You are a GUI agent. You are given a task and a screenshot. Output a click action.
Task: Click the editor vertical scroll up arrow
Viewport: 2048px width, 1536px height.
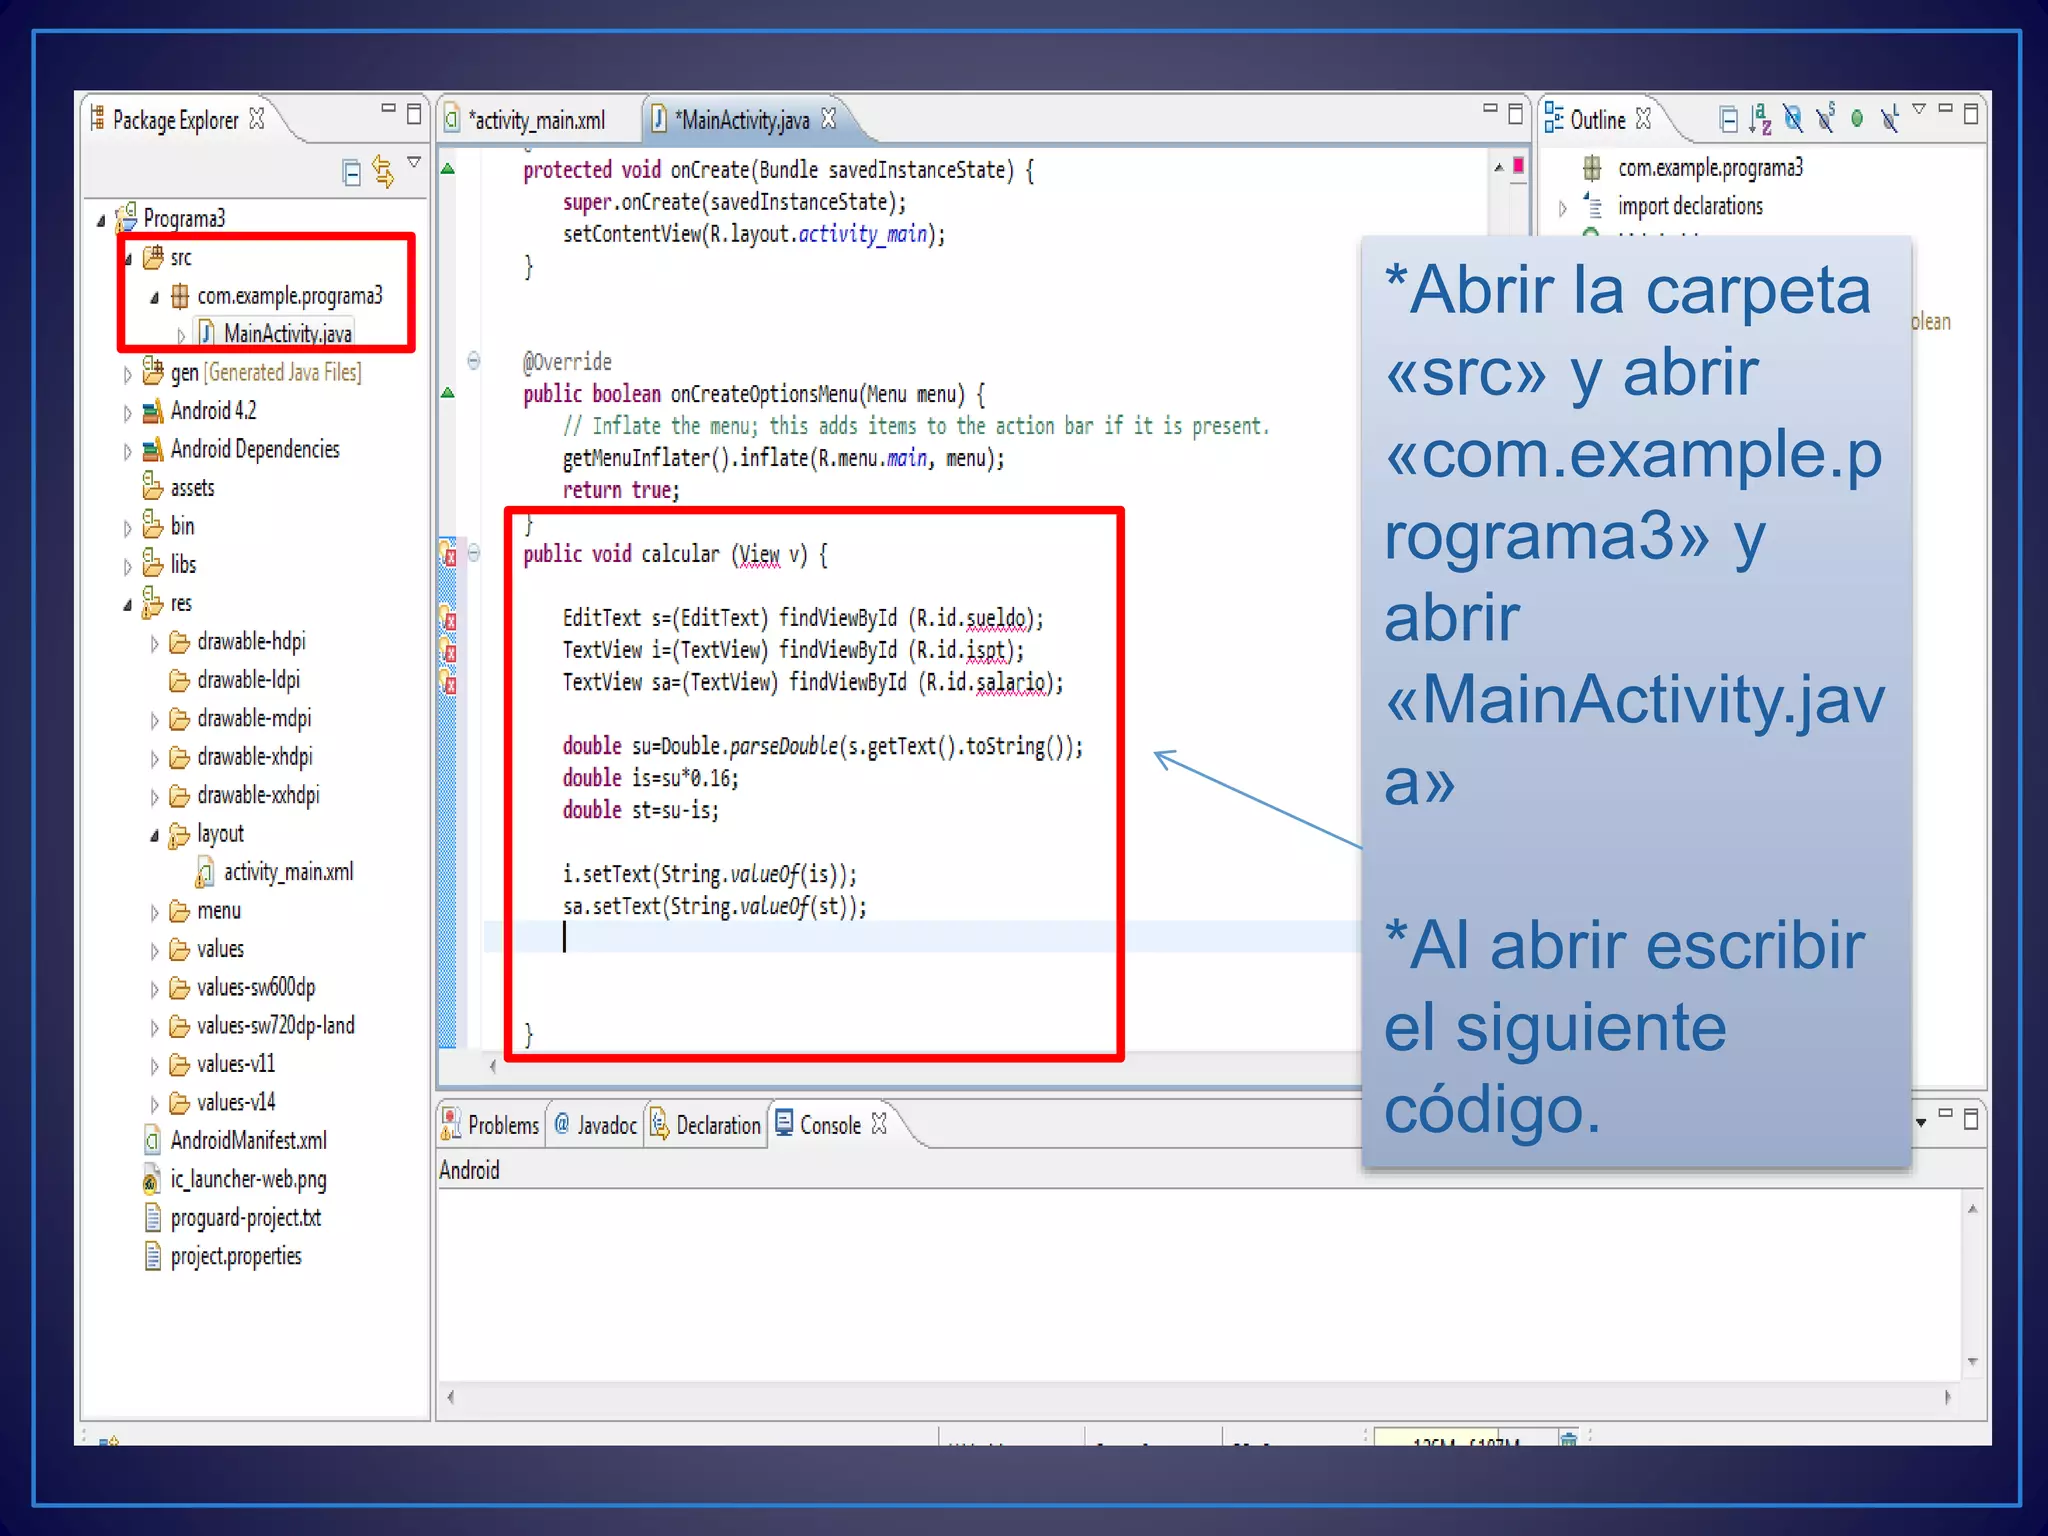pyautogui.click(x=1498, y=167)
